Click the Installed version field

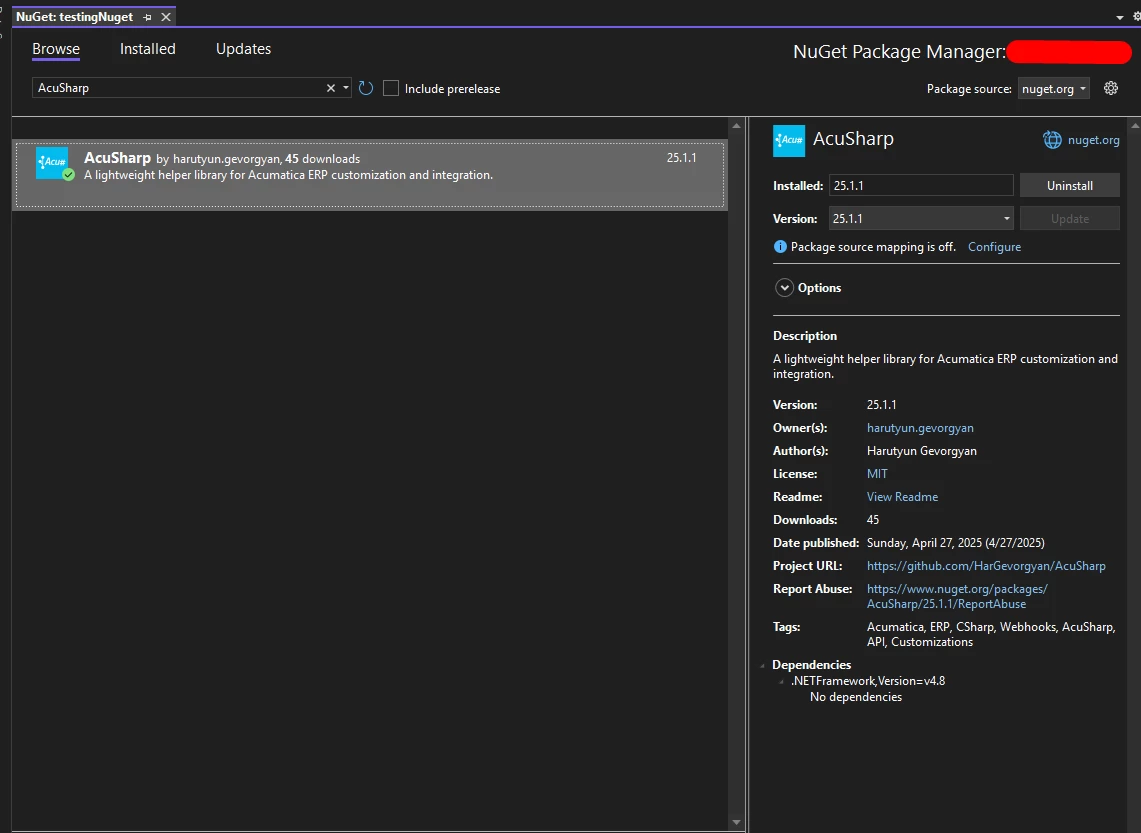(x=921, y=186)
